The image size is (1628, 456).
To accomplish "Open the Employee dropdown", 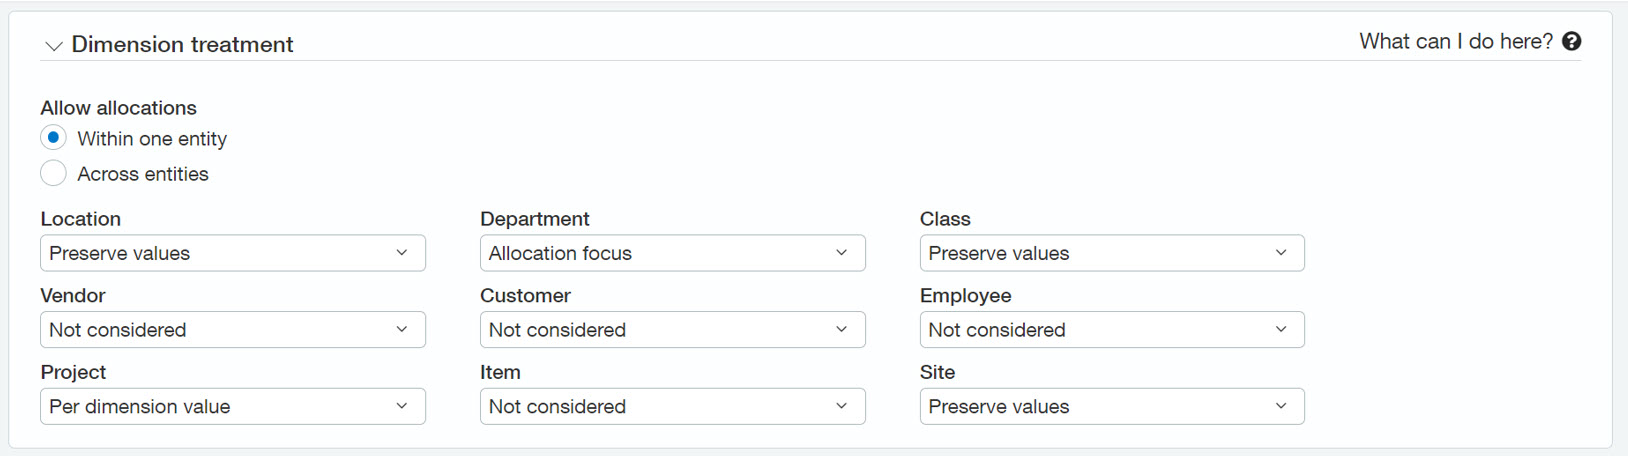I will (x=1111, y=330).
